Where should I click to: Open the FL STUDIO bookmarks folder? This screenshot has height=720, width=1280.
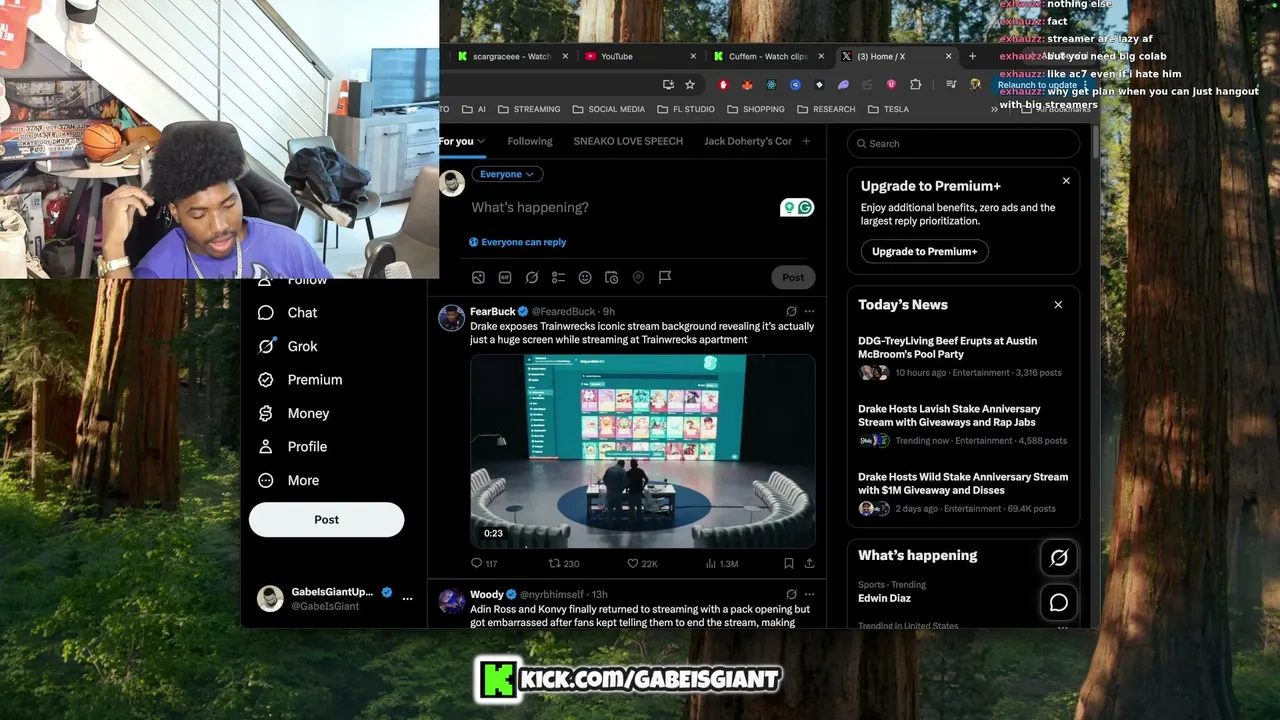(685, 109)
